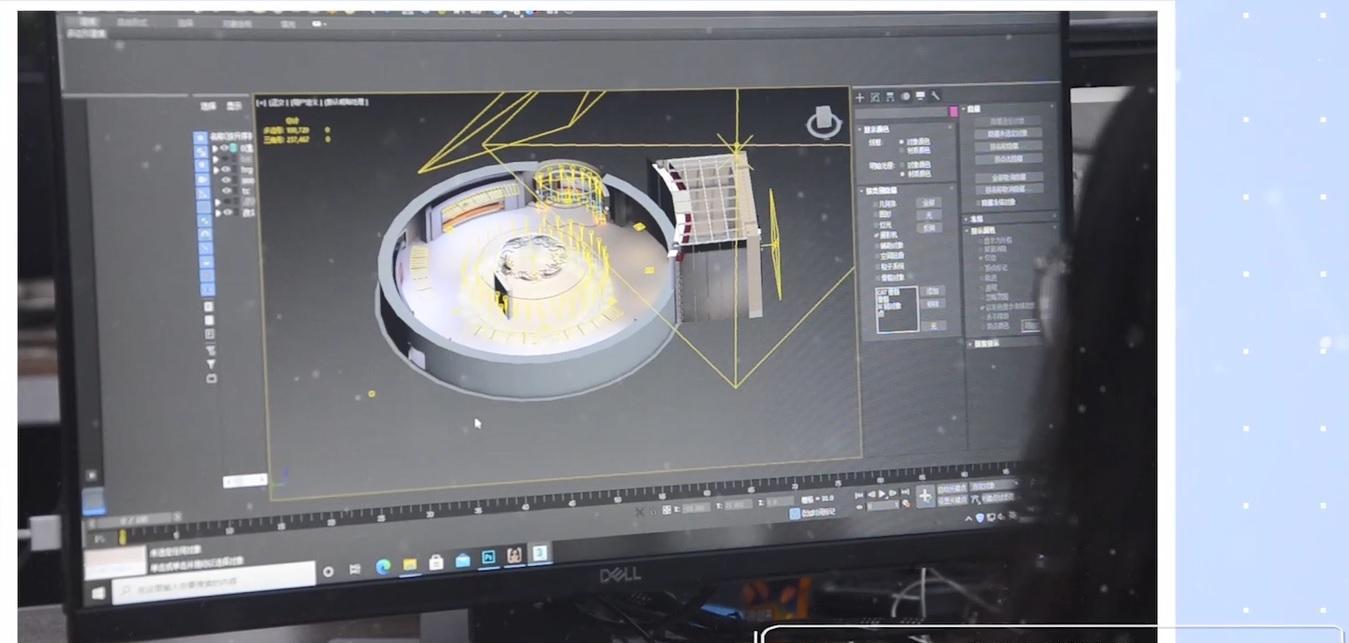Toggle Helpers checkbox in Hide by Category

(x=876, y=246)
